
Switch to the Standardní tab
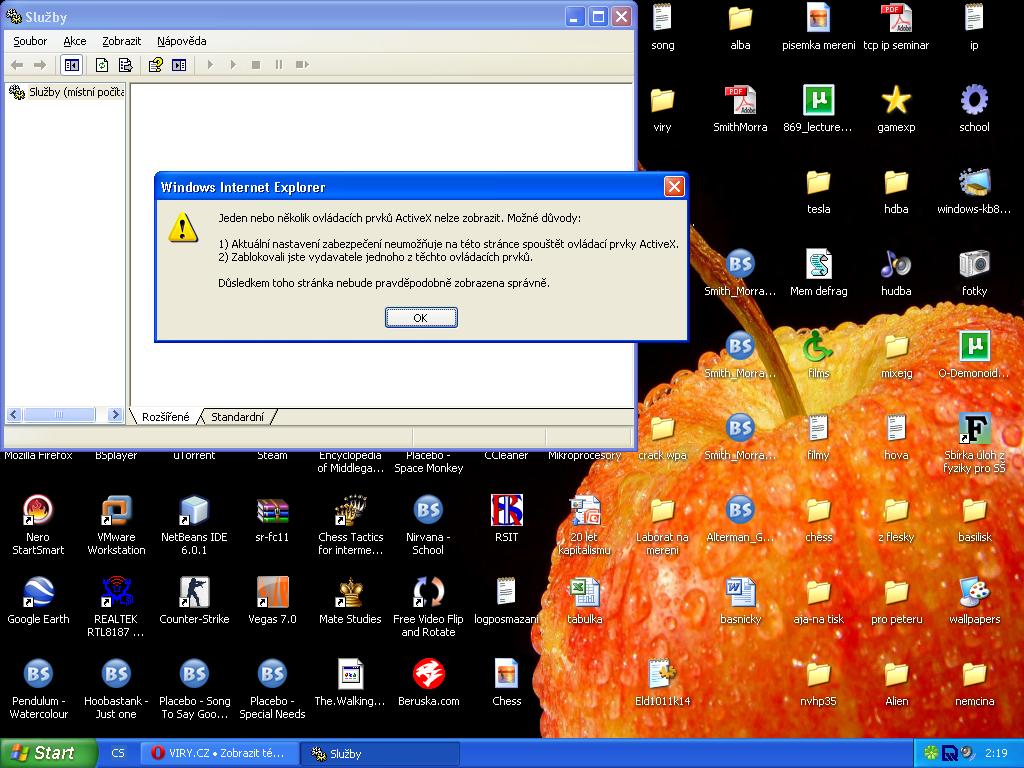[x=237, y=417]
